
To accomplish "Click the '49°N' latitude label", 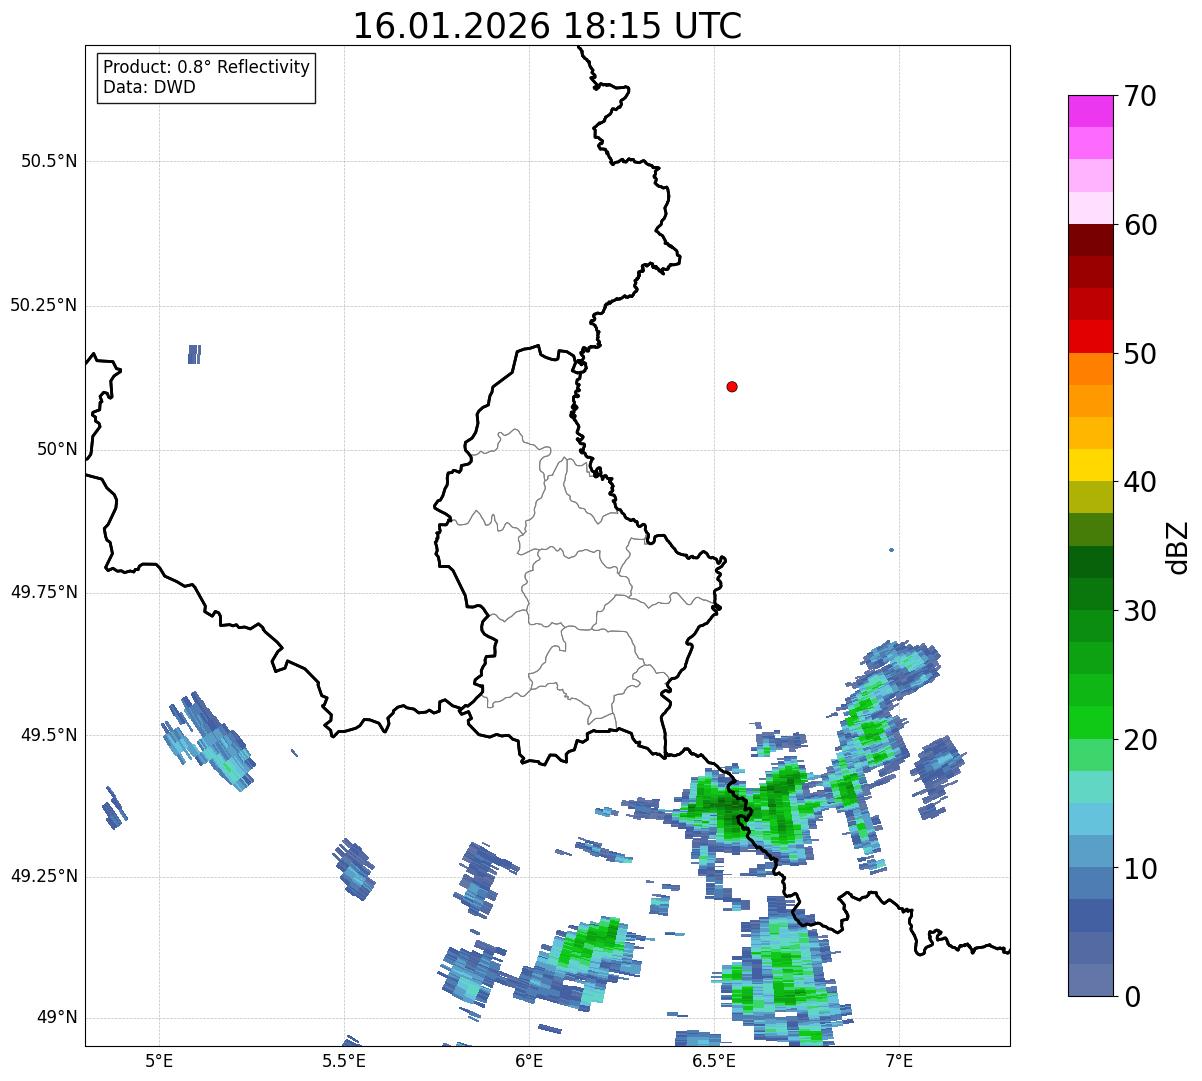I will point(57,1017).
